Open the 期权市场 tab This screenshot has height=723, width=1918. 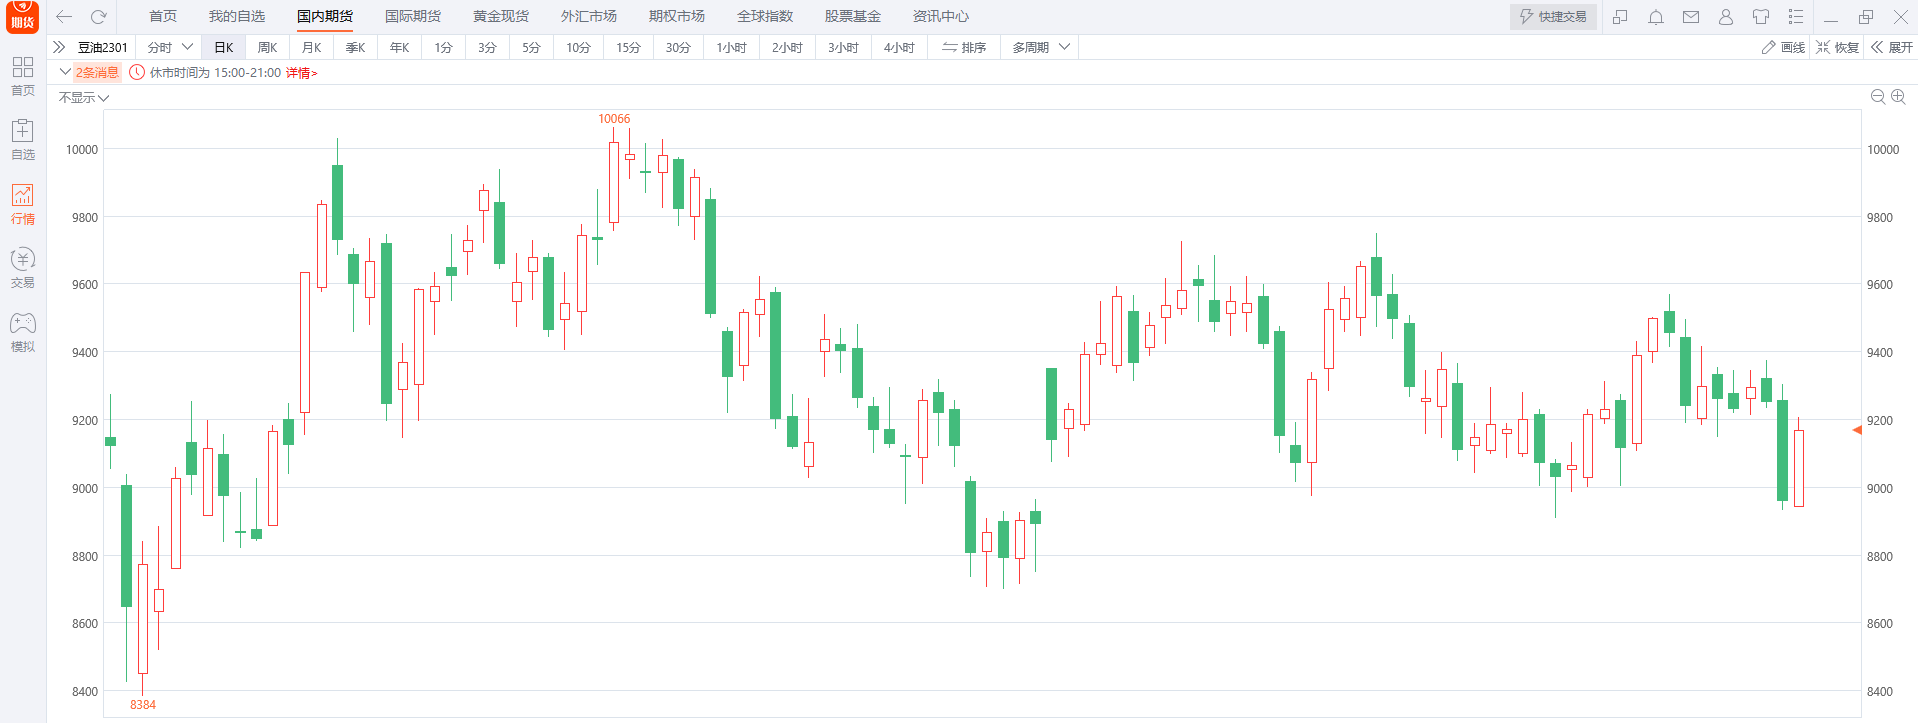(676, 16)
